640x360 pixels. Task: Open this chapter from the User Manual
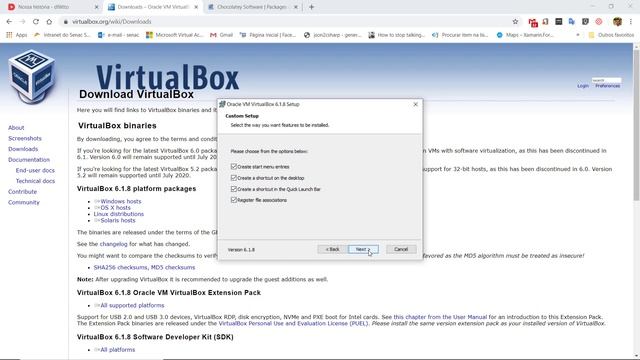pyautogui.click(x=440, y=317)
